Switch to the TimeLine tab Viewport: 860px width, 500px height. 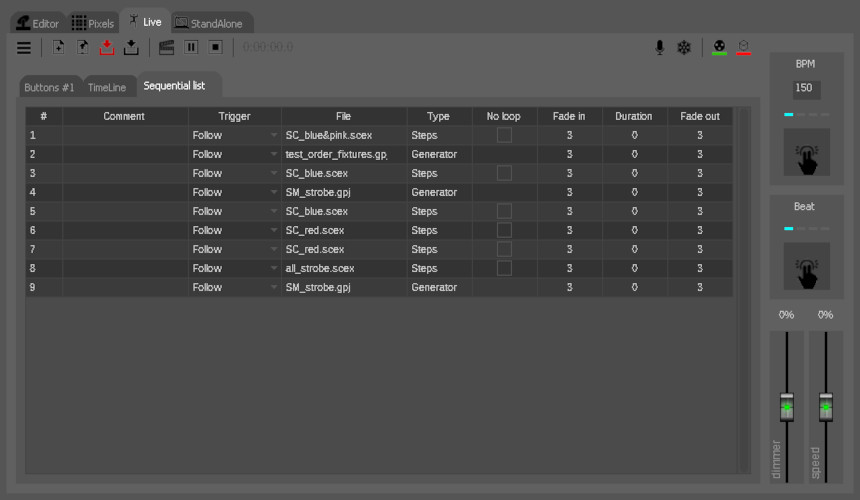(x=107, y=87)
